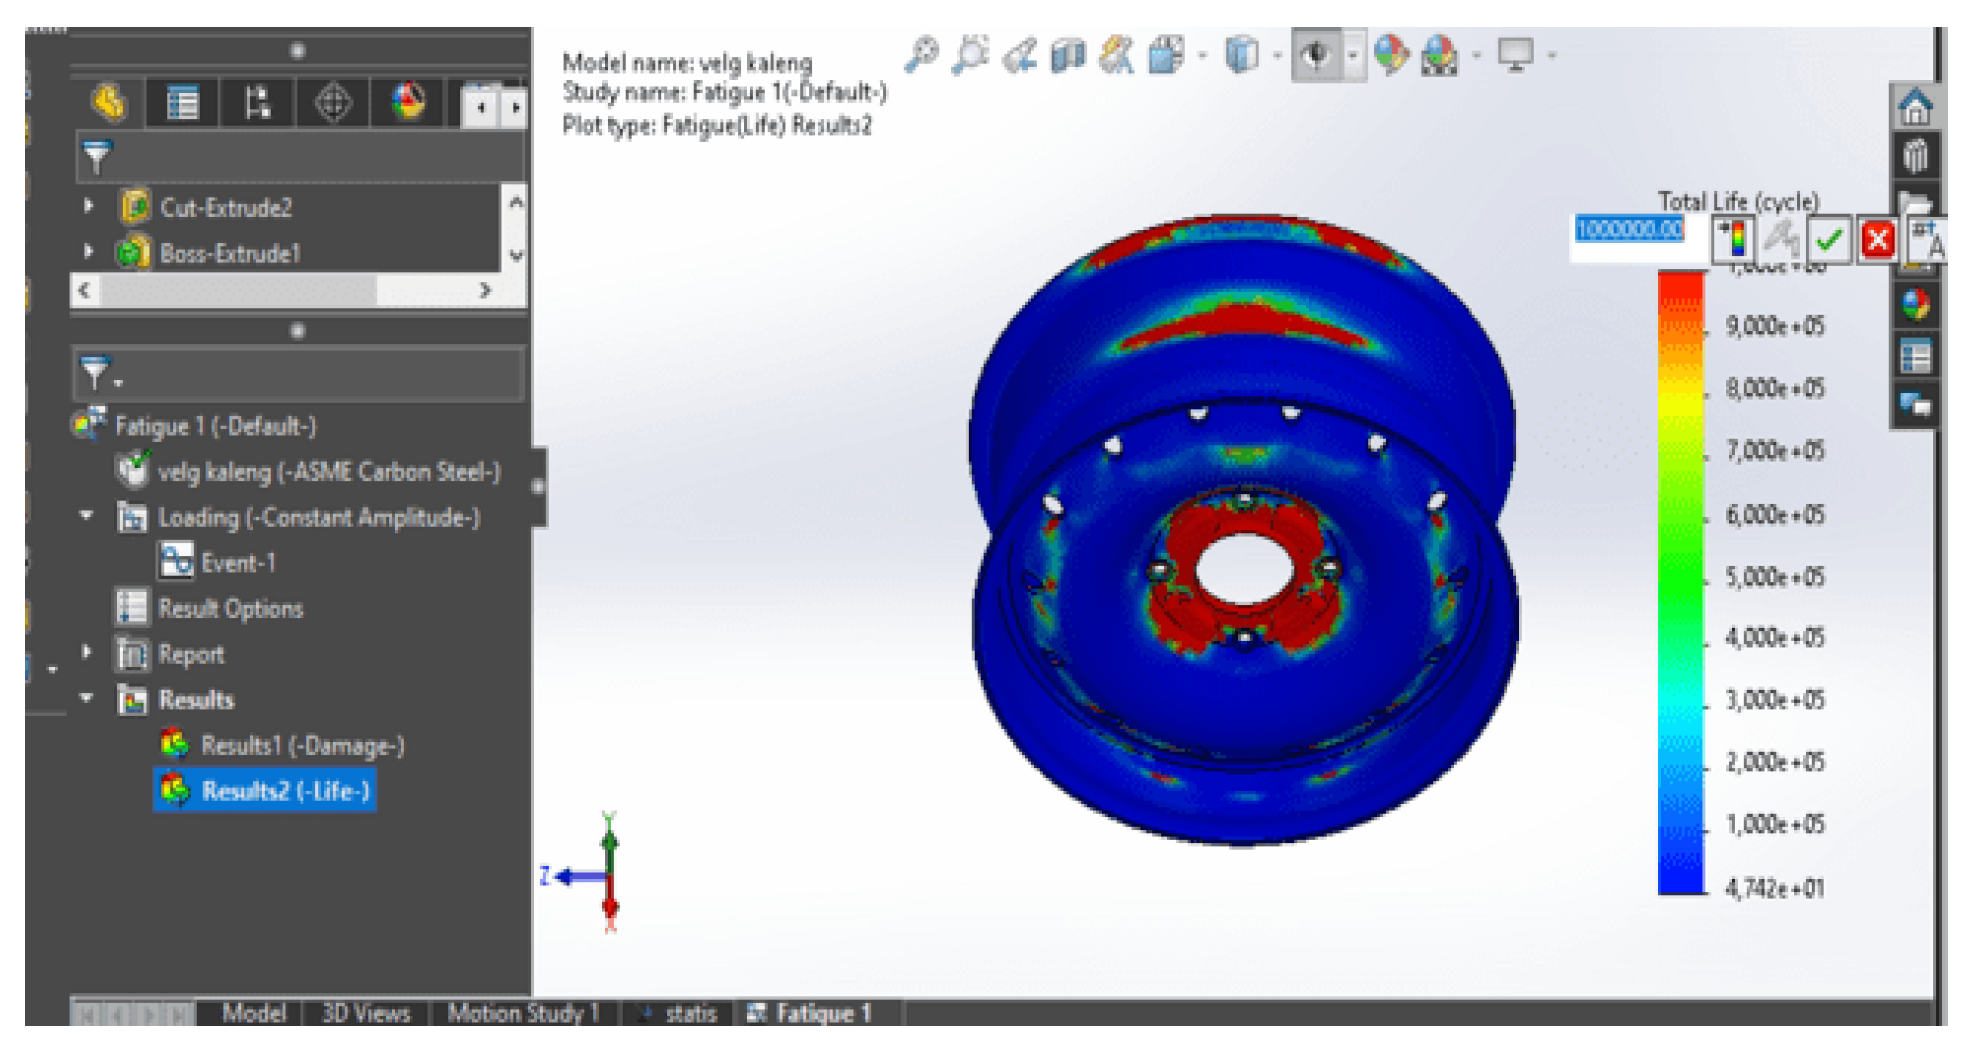Image resolution: width=1967 pixels, height=1056 pixels.
Task: Click the SOLIDWORKS Resources home icon
Action: pos(1915,107)
